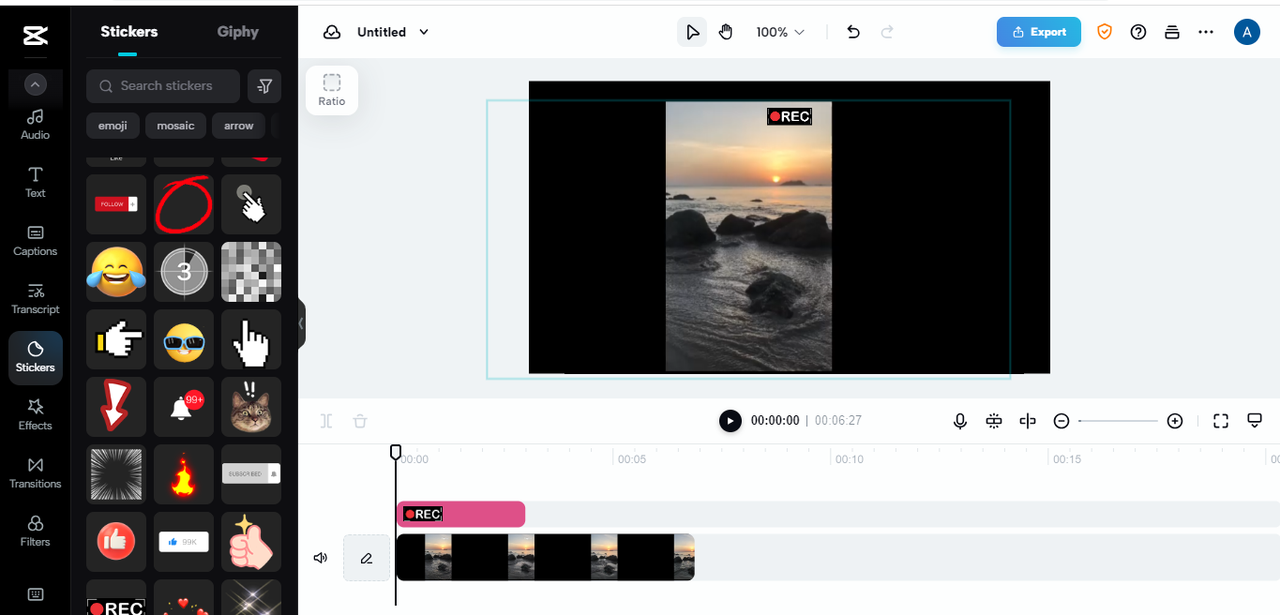This screenshot has width=1280, height=615.
Task: Toggle timeline snapping magnet icon
Action: coord(994,421)
